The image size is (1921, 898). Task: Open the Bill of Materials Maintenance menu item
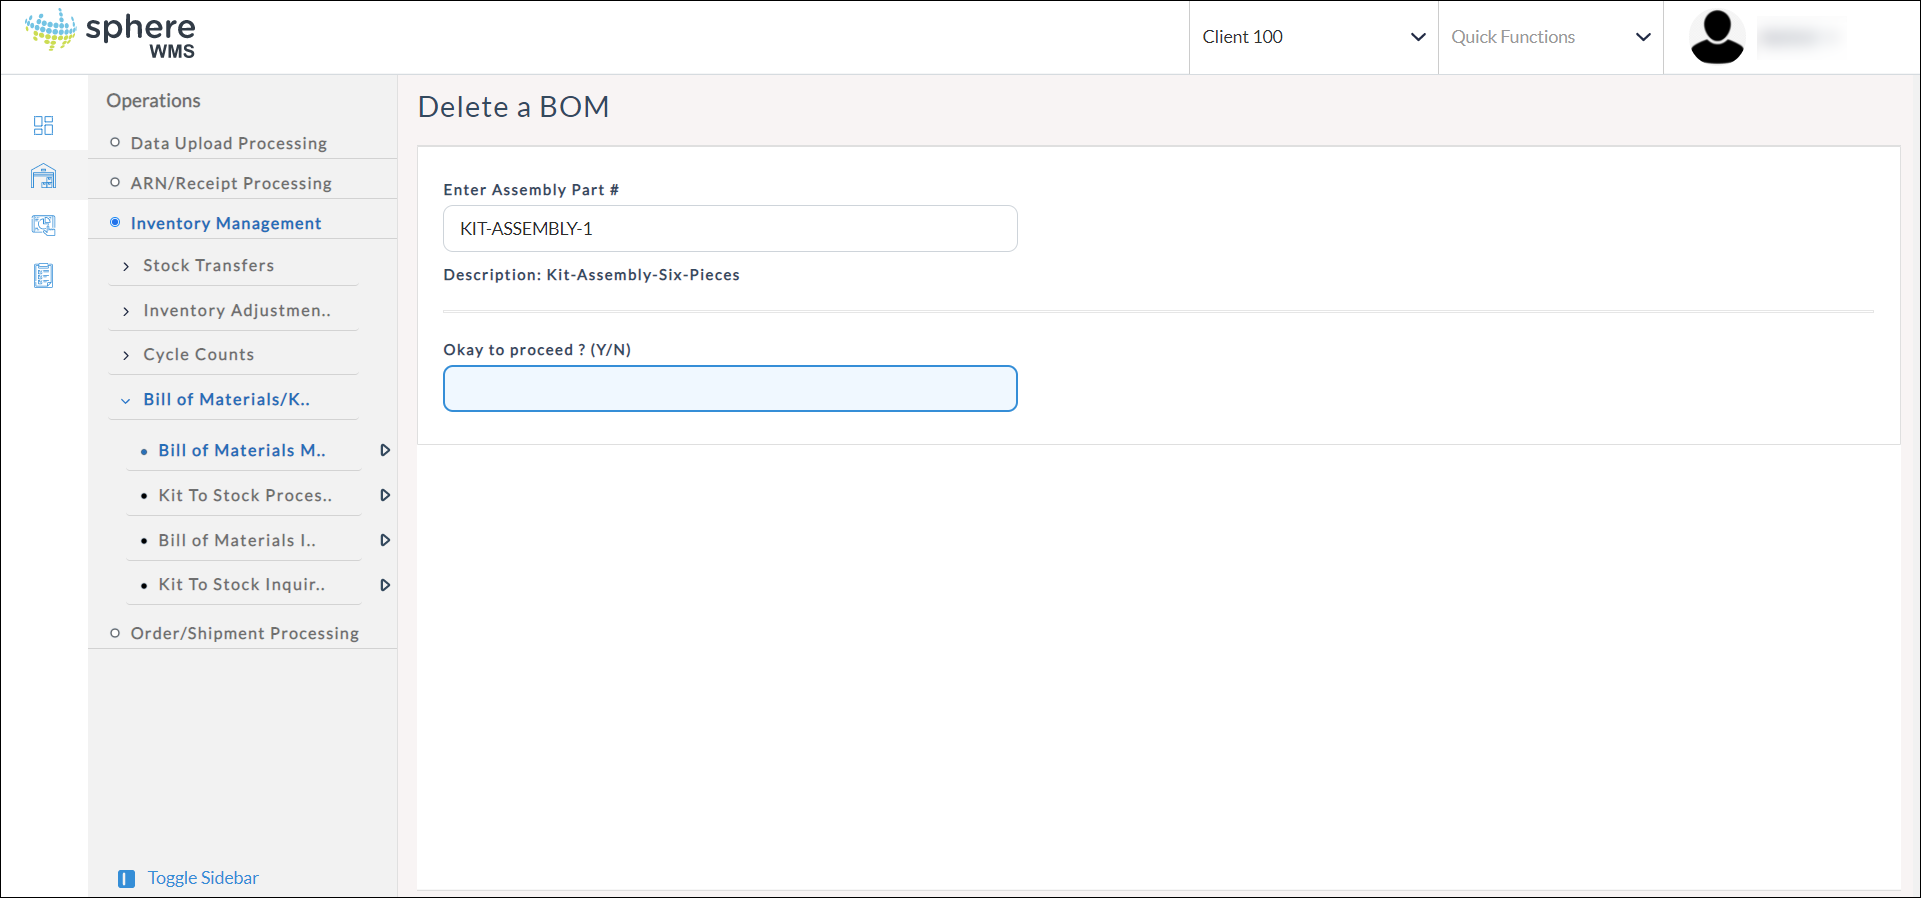[241, 450]
